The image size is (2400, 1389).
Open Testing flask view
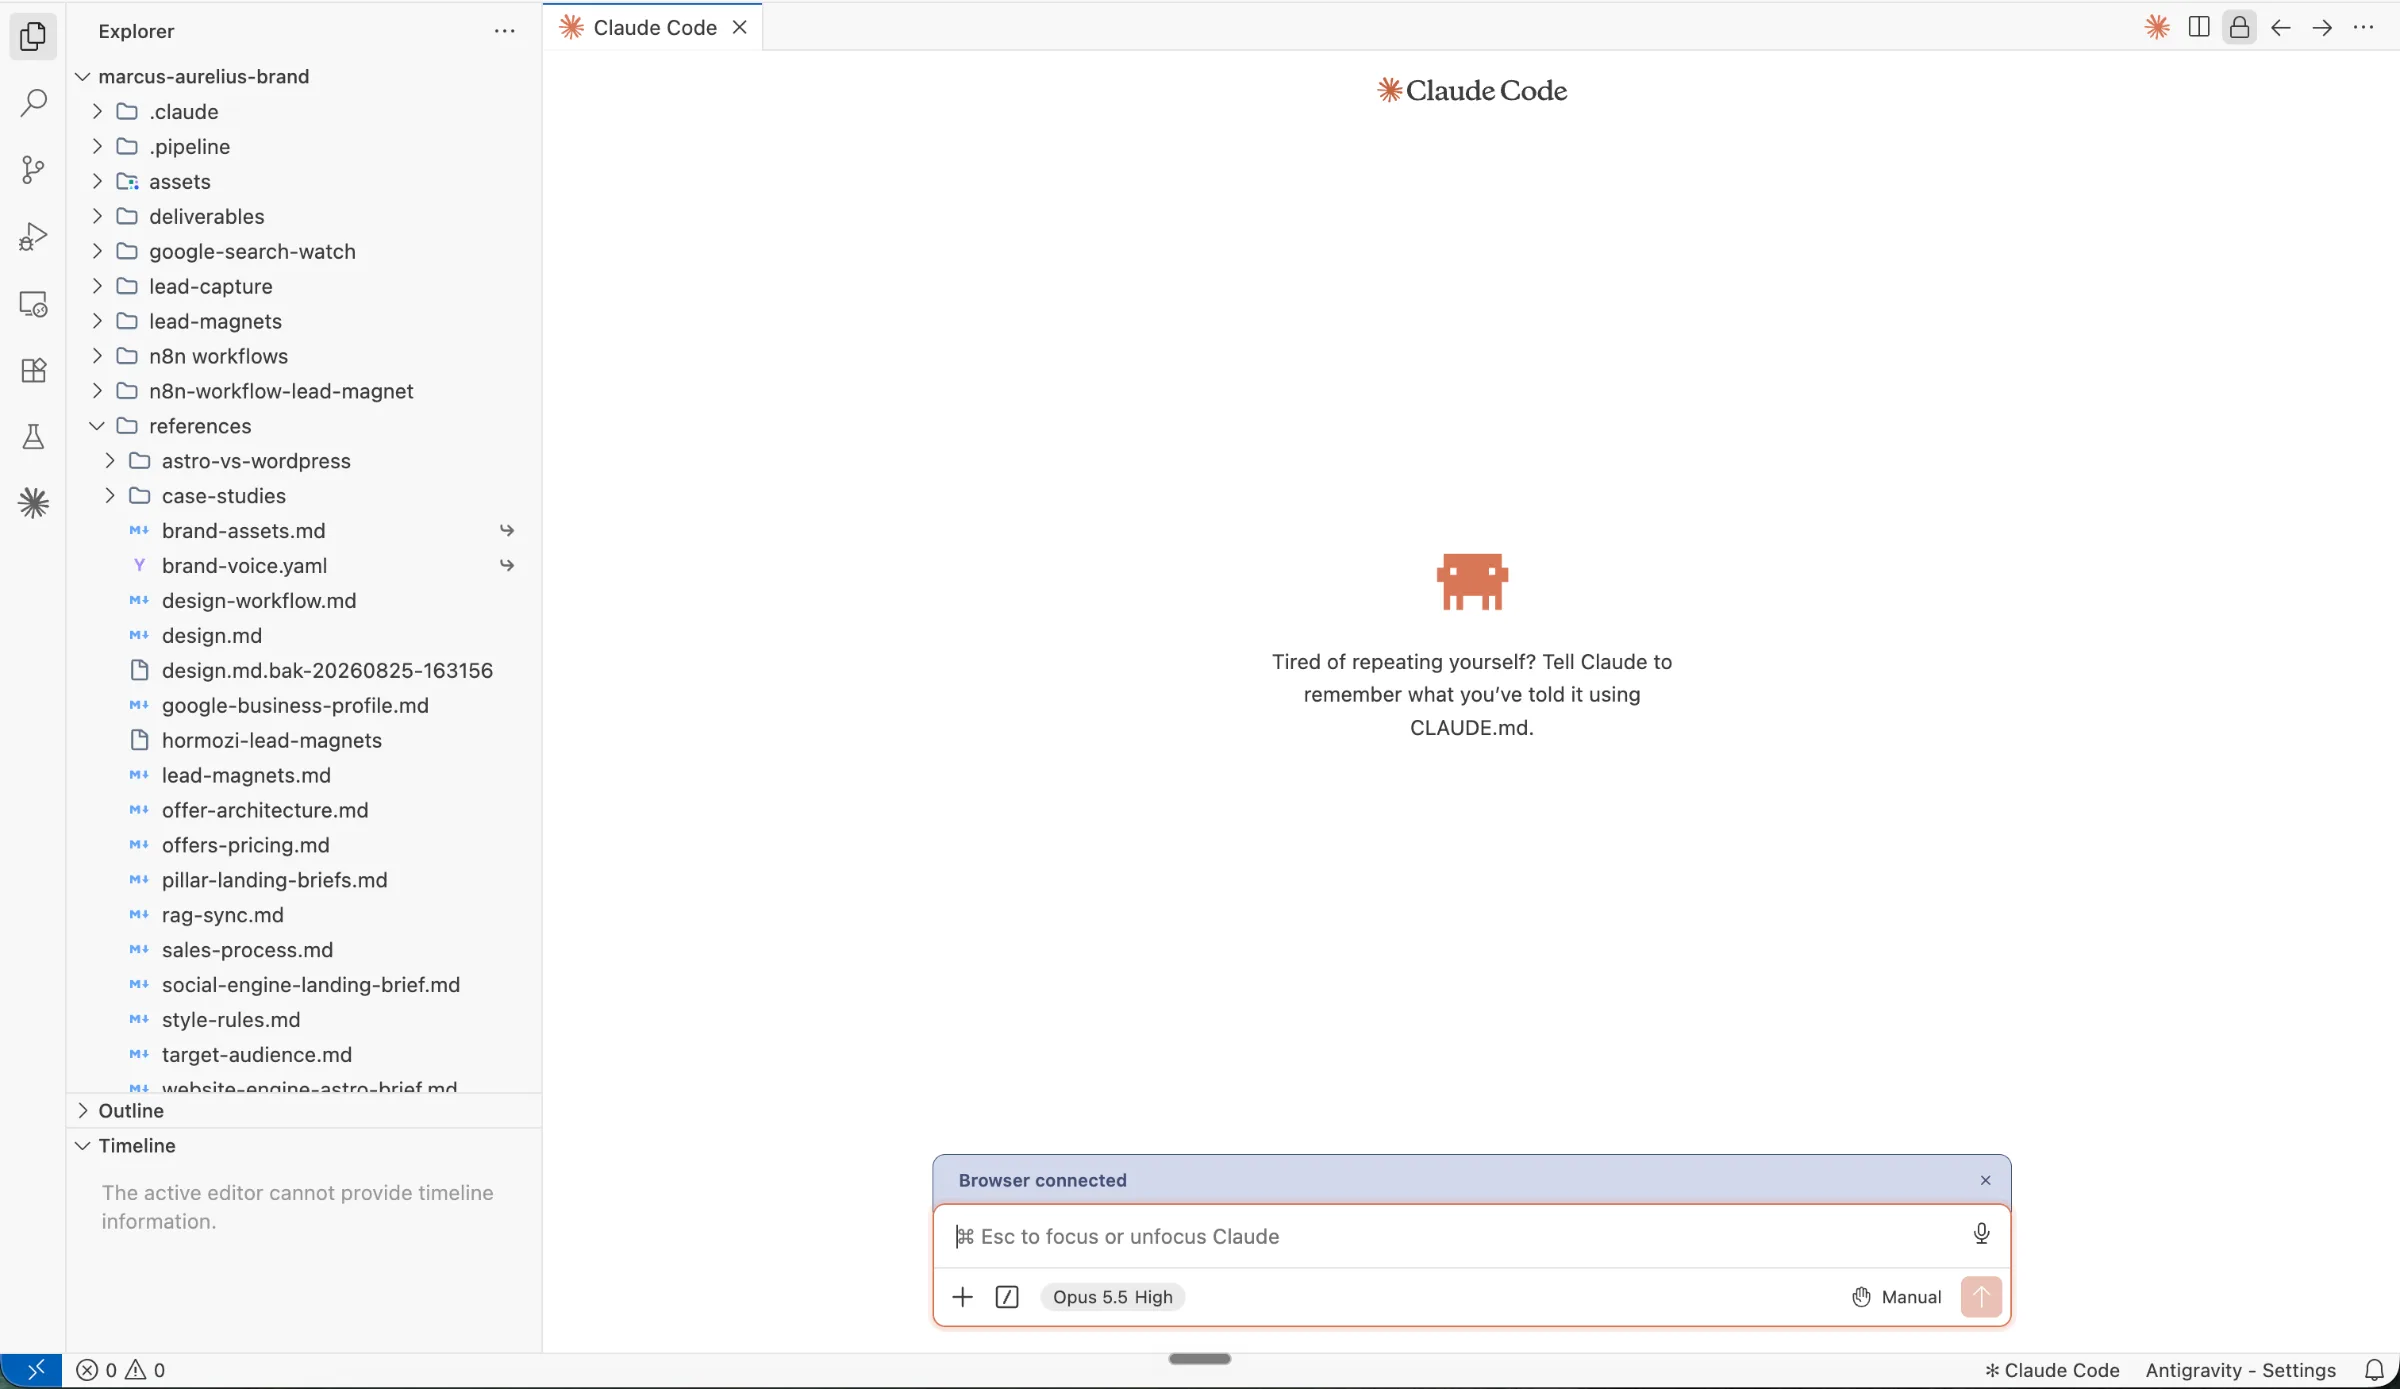(x=33, y=437)
